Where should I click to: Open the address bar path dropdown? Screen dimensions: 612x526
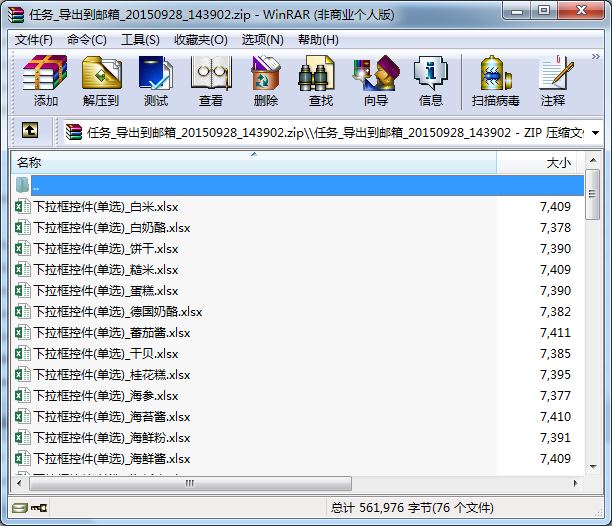596,133
